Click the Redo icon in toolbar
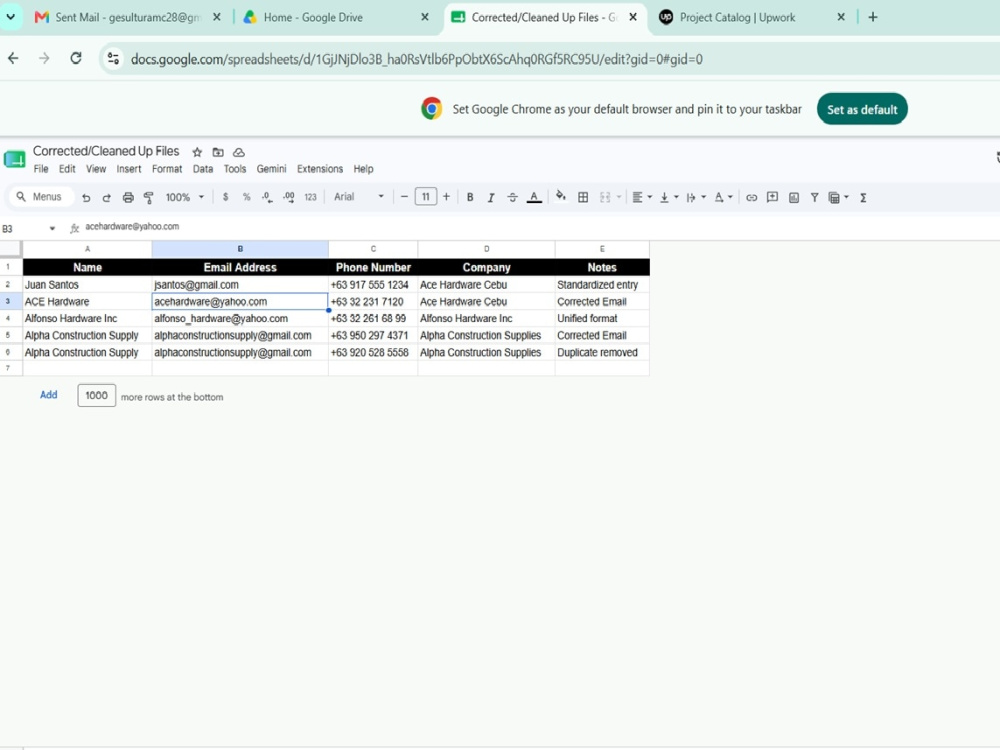The width and height of the screenshot is (1000, 750). point(107,198)
